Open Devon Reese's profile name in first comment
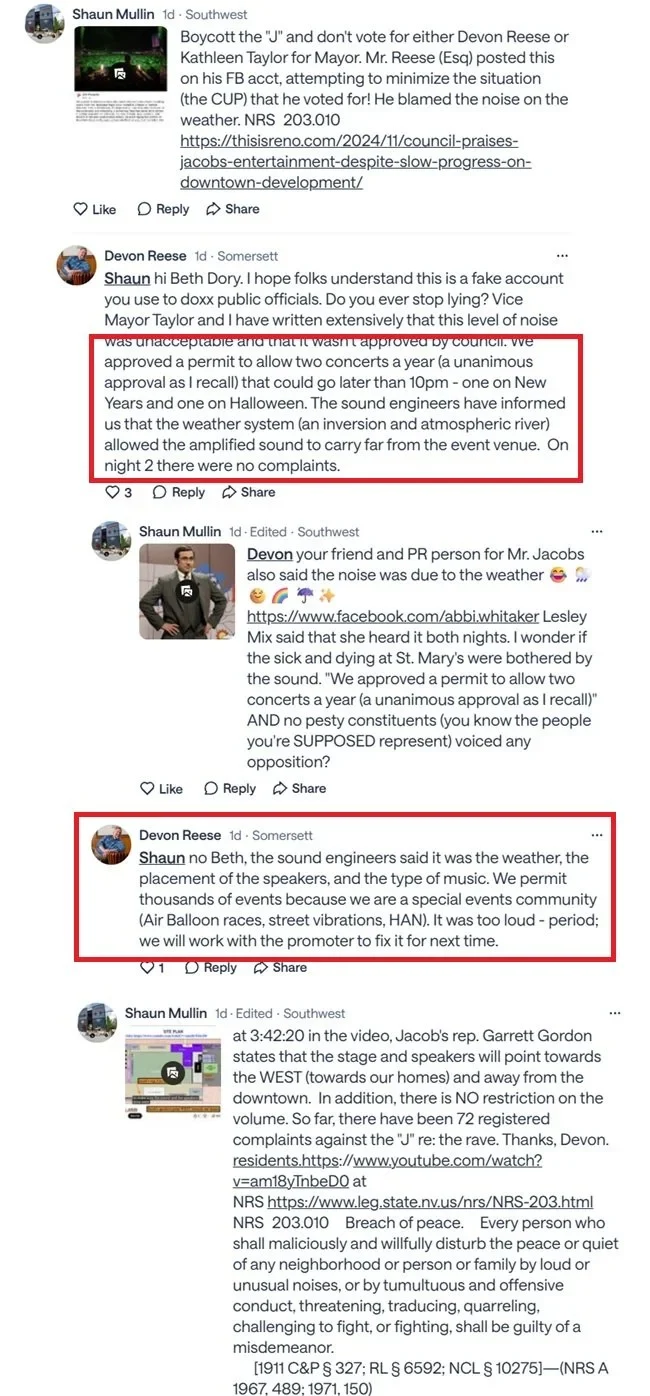Screen dimensions: 650x1396 (145, 256)
